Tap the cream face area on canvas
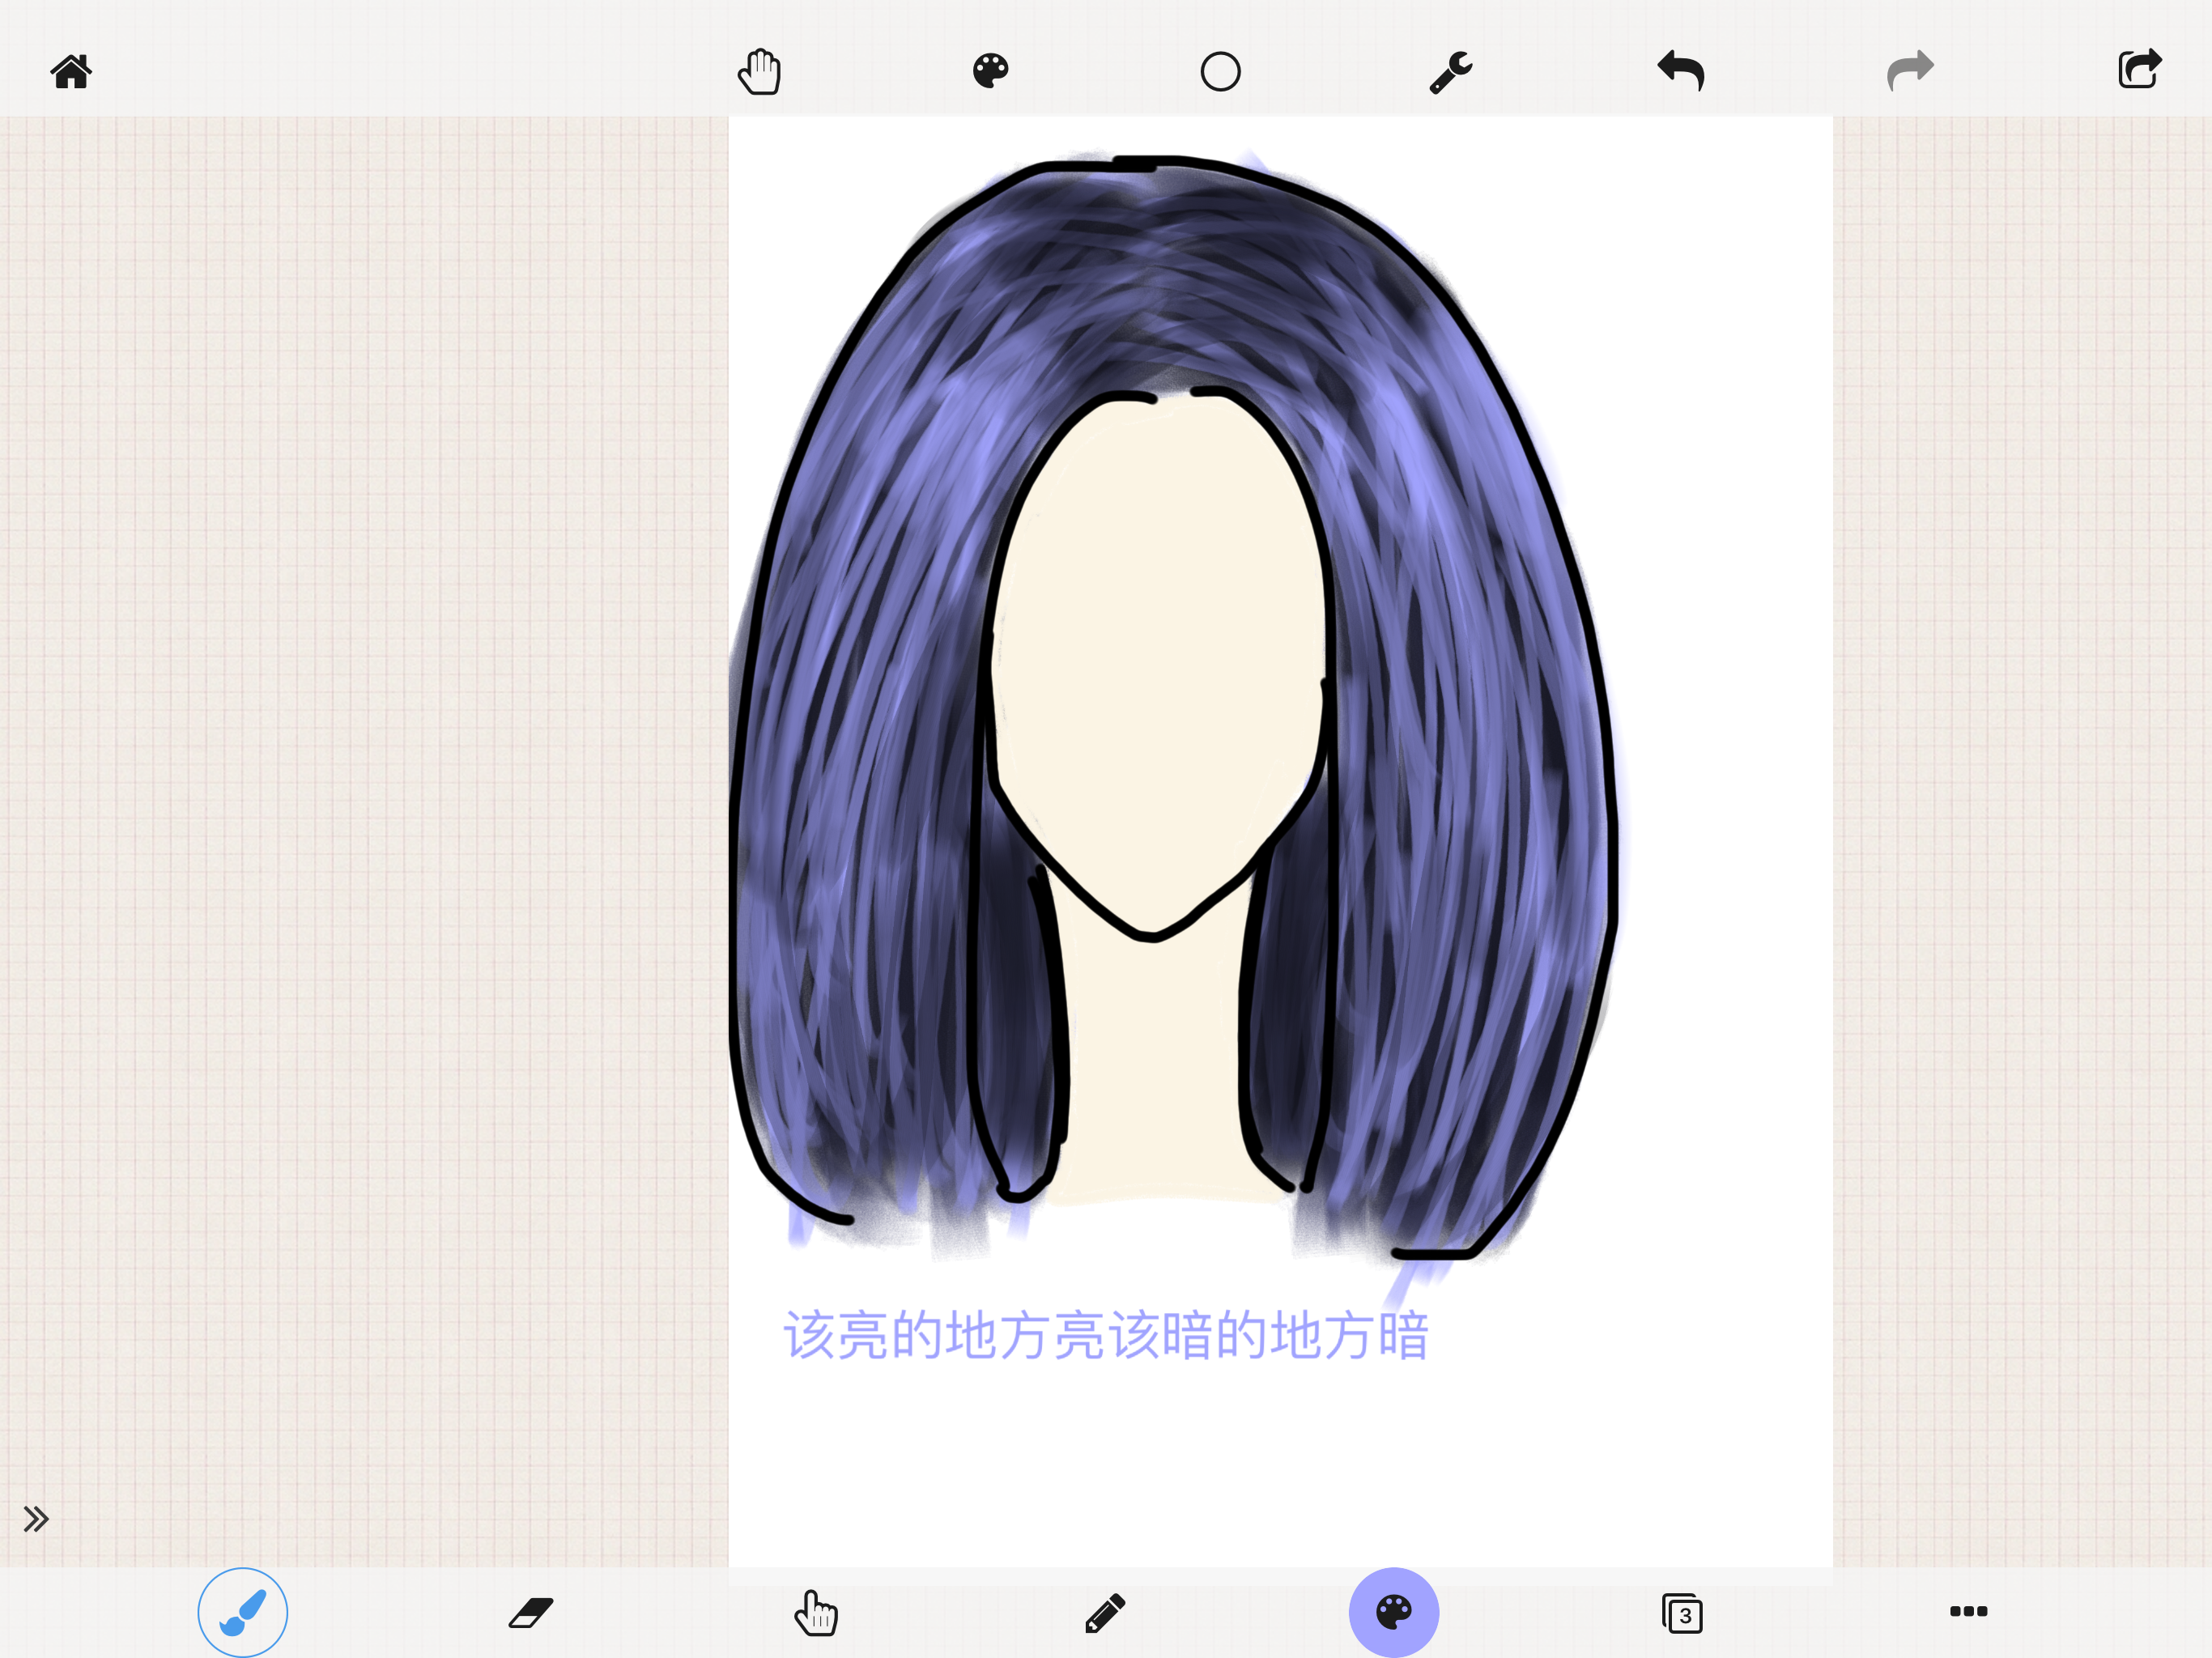 (x=1160, y=660)
